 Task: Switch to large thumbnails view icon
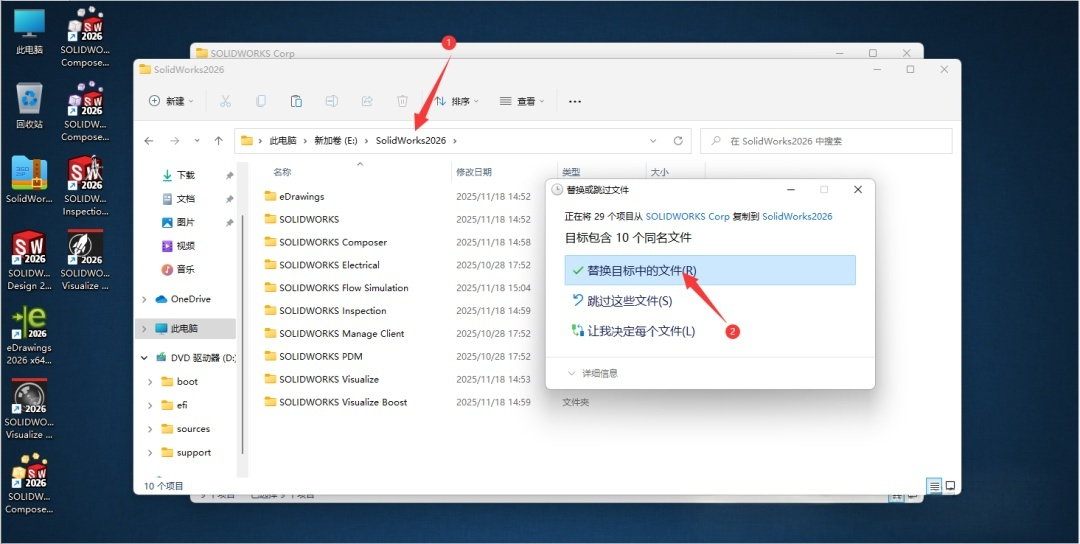tap(951, 486)
